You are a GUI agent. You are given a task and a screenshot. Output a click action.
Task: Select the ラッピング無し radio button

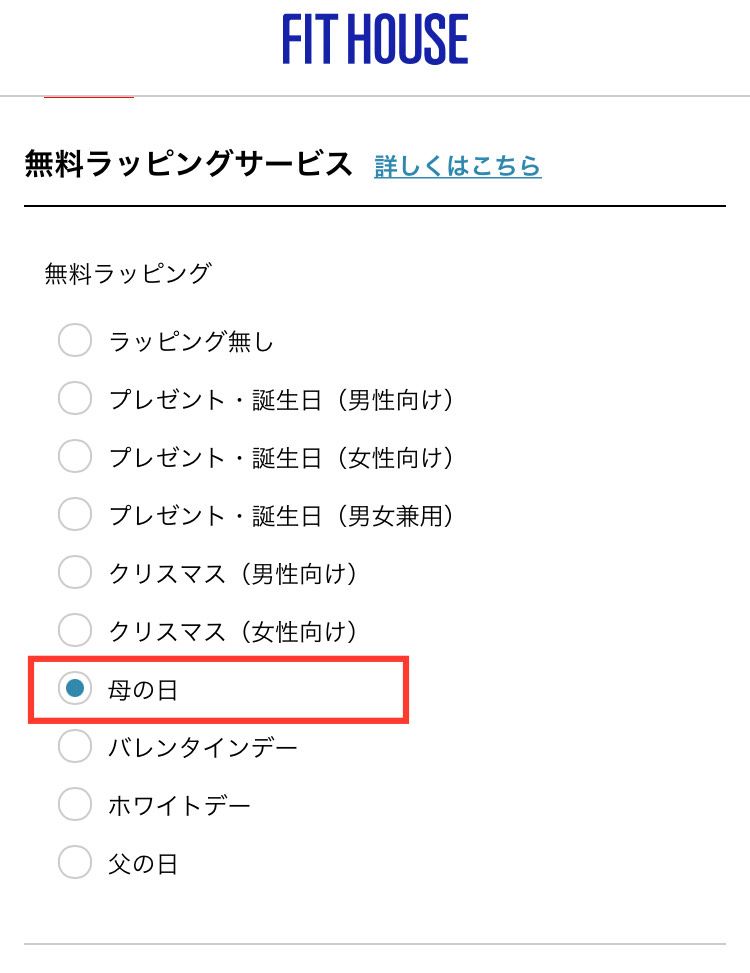point(75,341)
